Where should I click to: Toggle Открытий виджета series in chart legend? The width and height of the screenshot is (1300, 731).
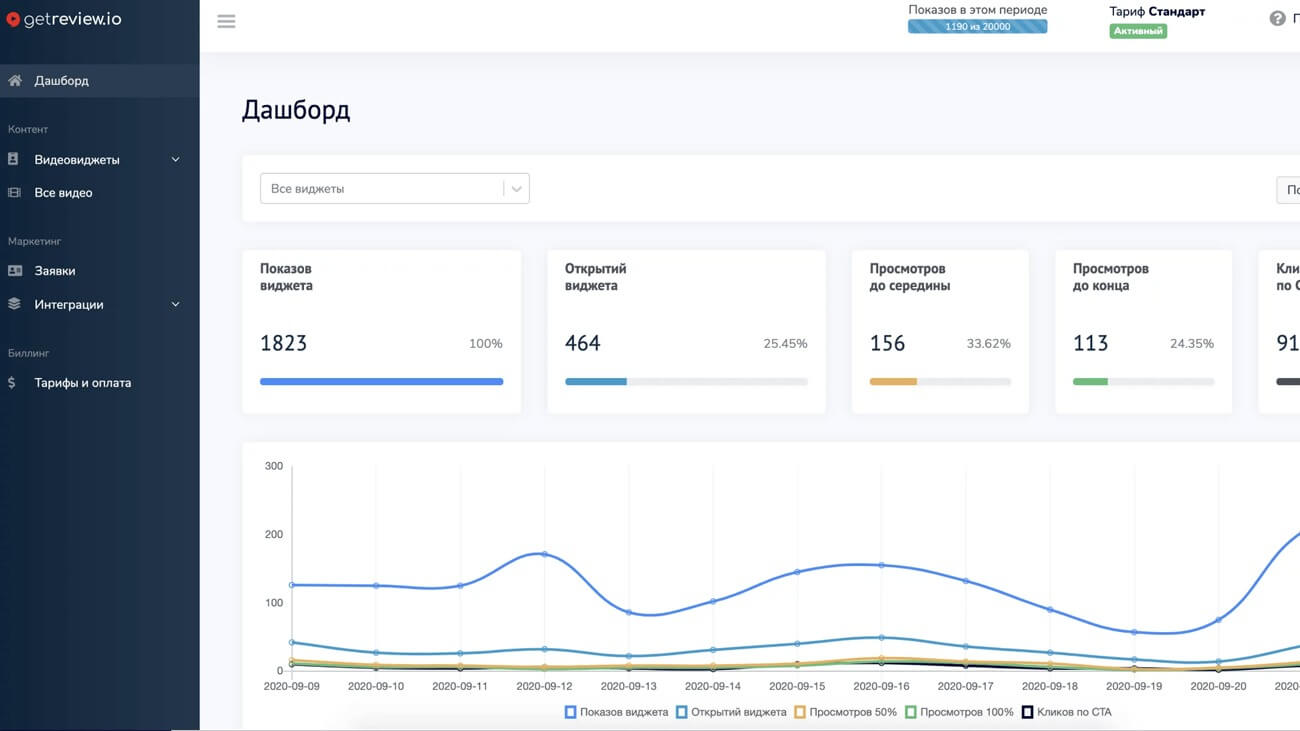pos(731,712)
